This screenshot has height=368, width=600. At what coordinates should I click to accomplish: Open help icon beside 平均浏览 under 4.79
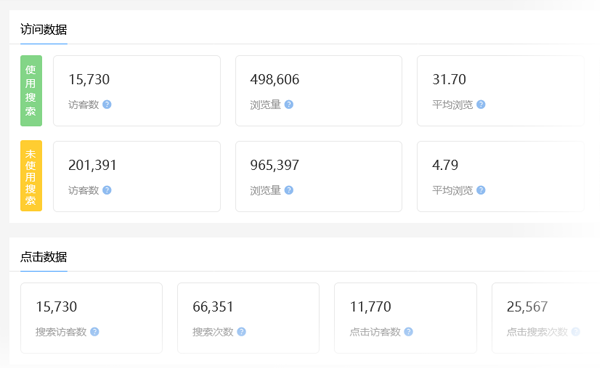pos(481,190)
